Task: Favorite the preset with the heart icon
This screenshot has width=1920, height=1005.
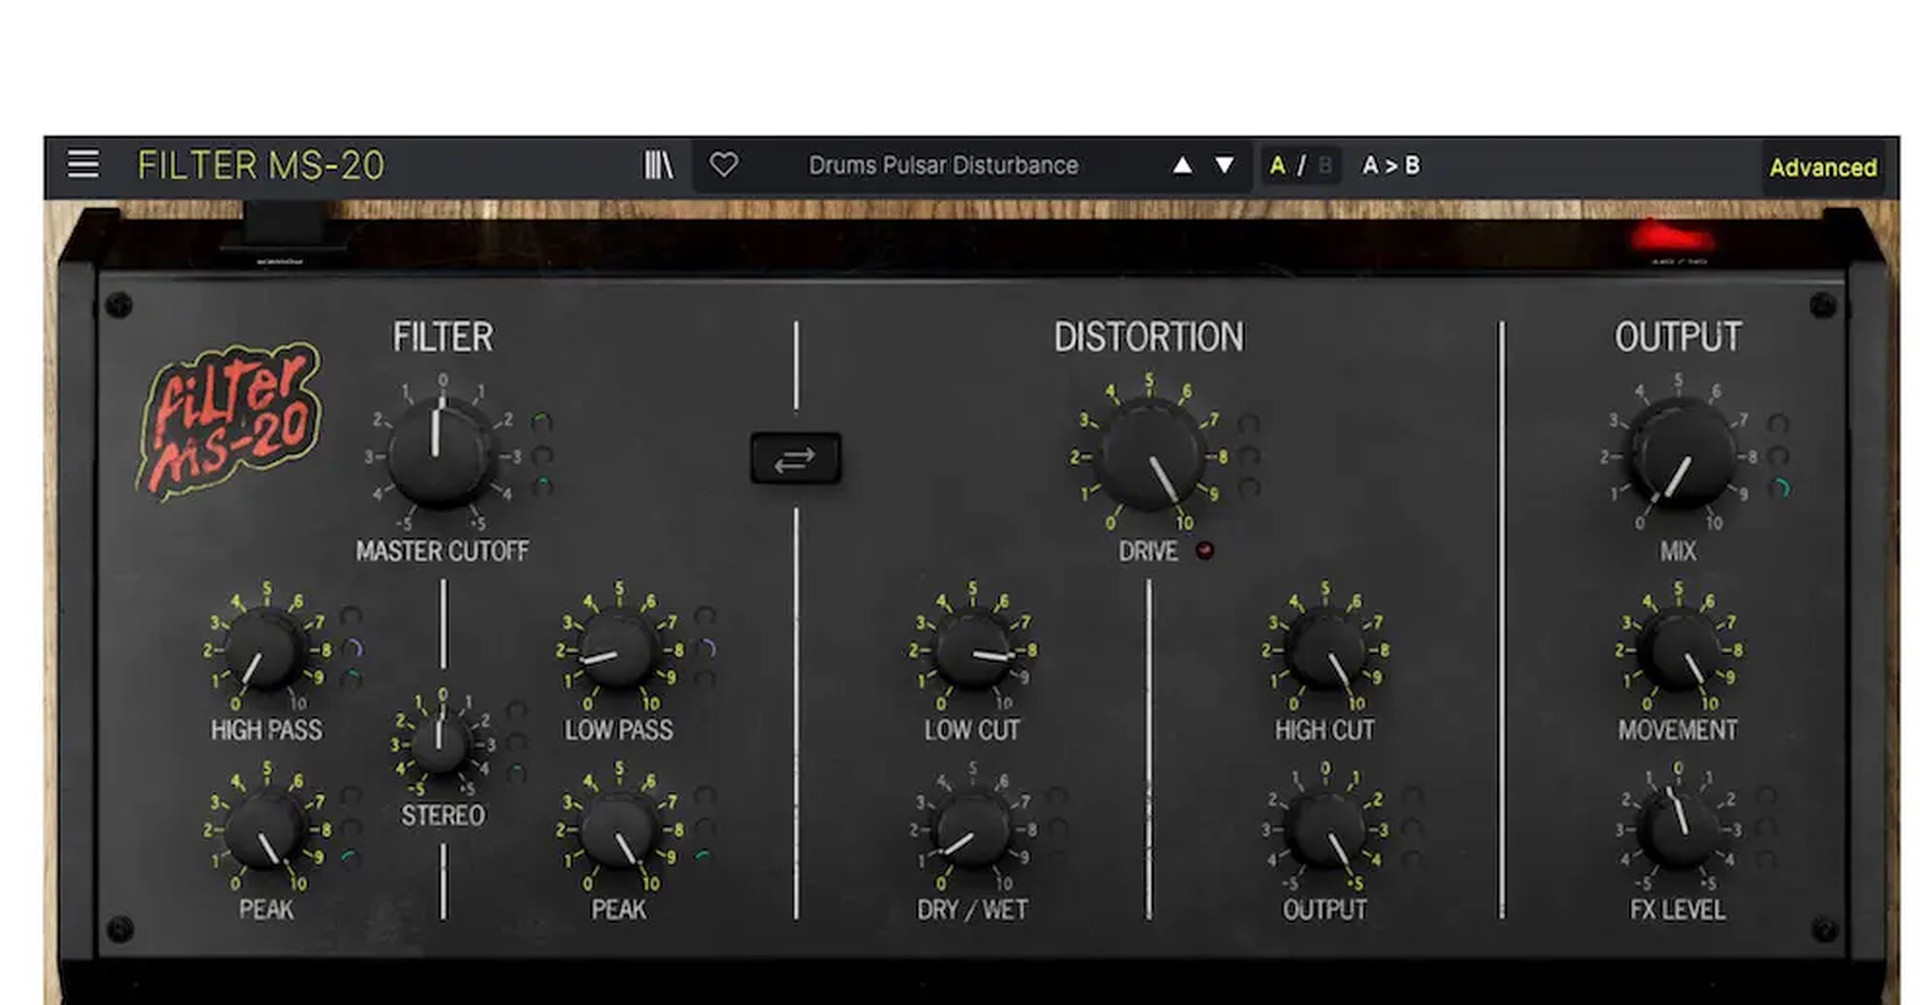Action: tap(723, 165)
